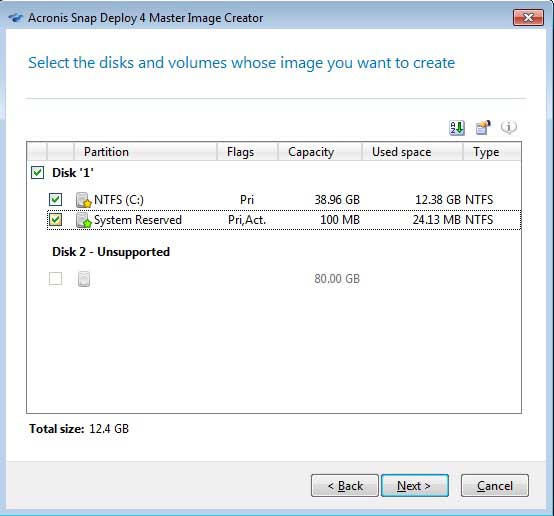This screenshot has width=554, height=516.
Task: Click the Disk '1' label
Action: [x=73, y=173]
